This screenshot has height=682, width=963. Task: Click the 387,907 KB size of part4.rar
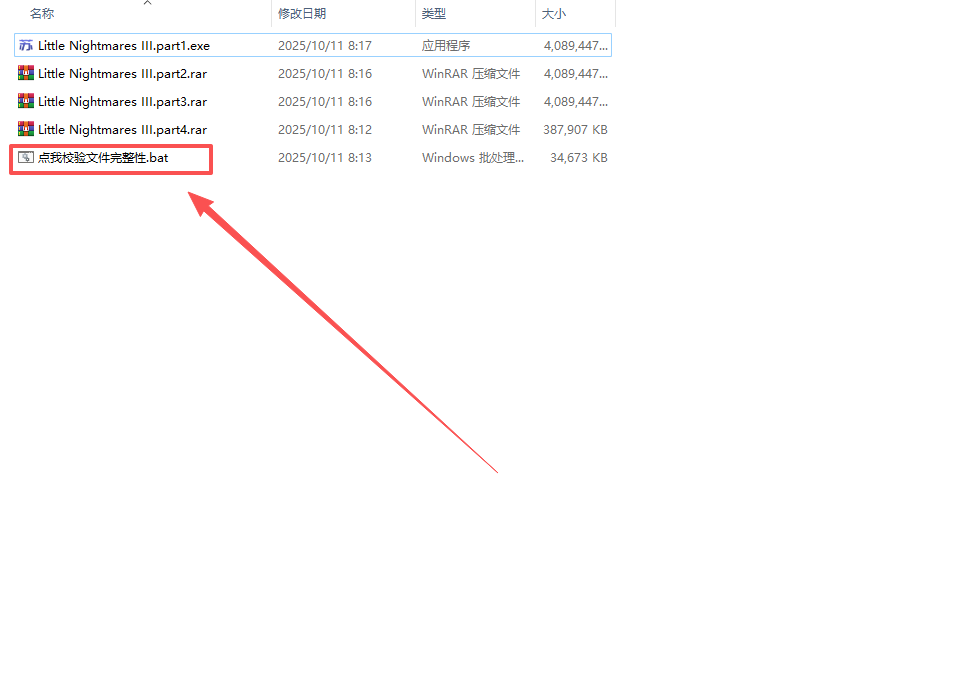tap(576, 129)
